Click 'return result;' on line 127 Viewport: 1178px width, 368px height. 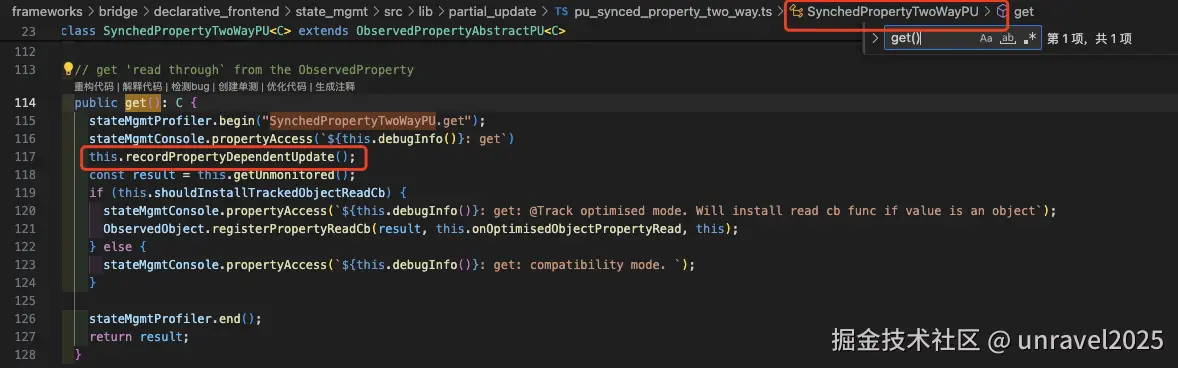click(x=139, y=337)
